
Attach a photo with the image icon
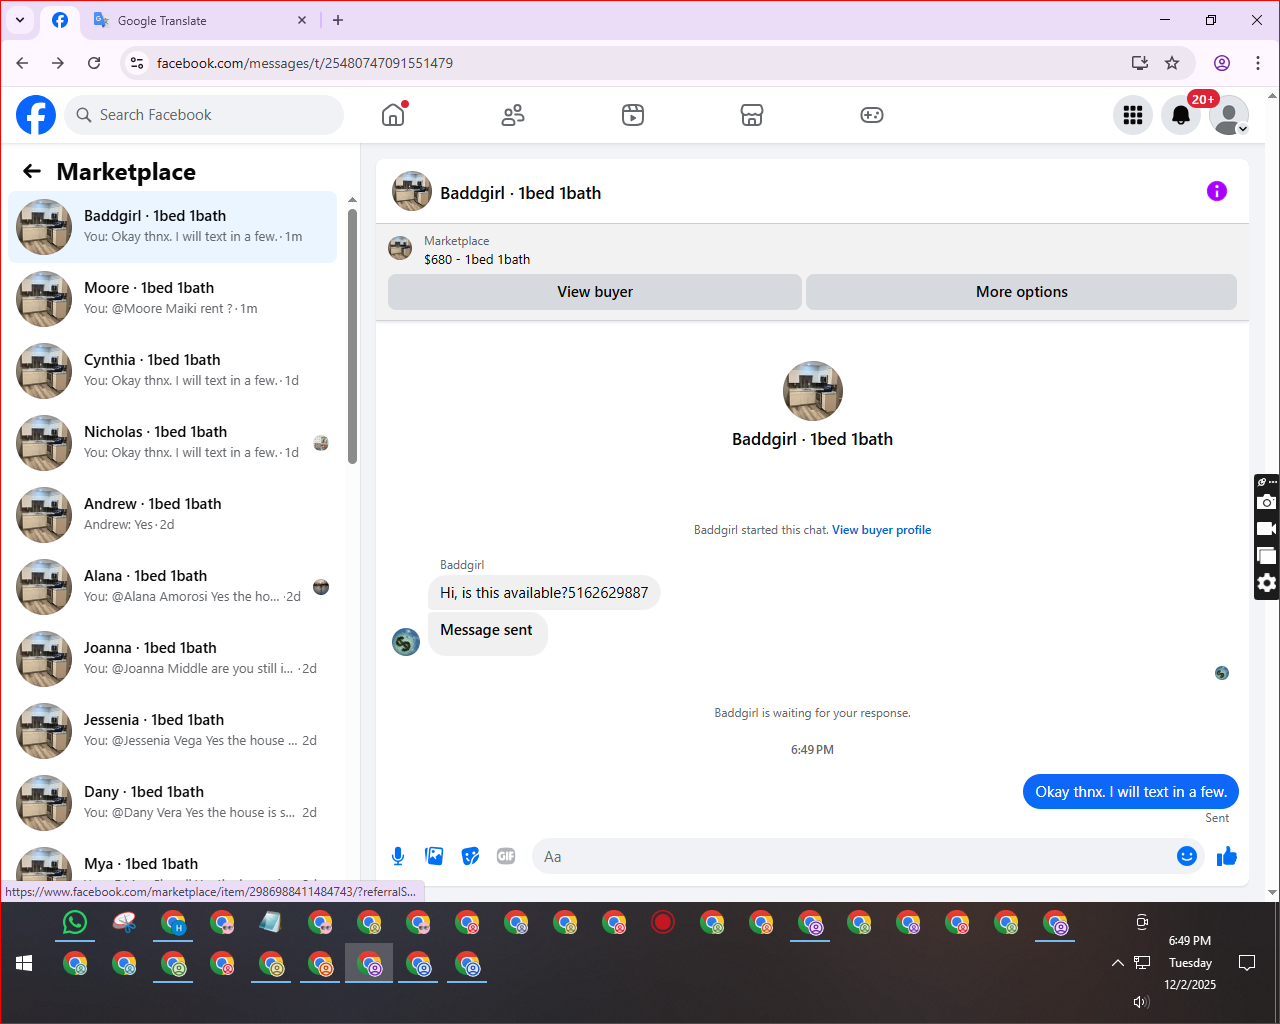434,856
